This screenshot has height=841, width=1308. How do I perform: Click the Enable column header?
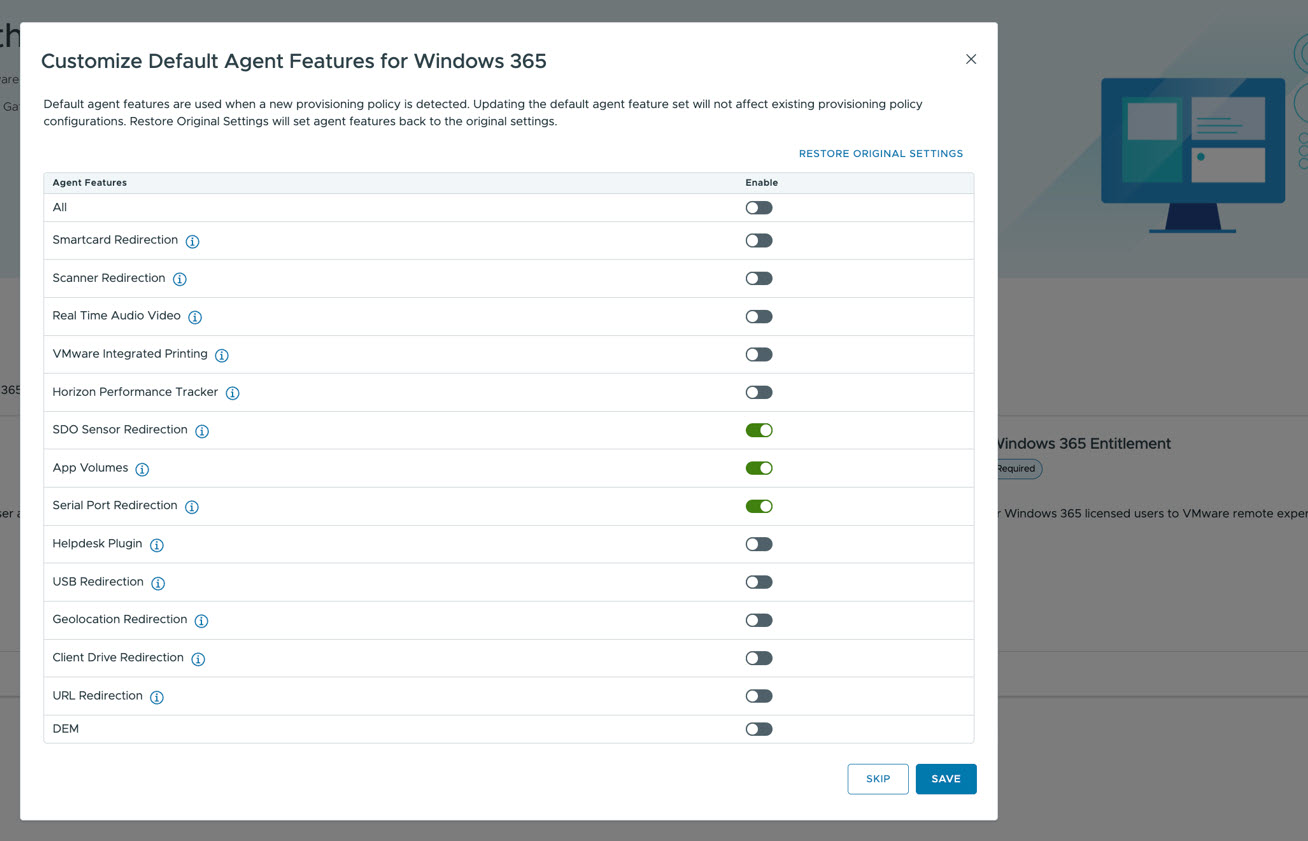click(762, 183)
